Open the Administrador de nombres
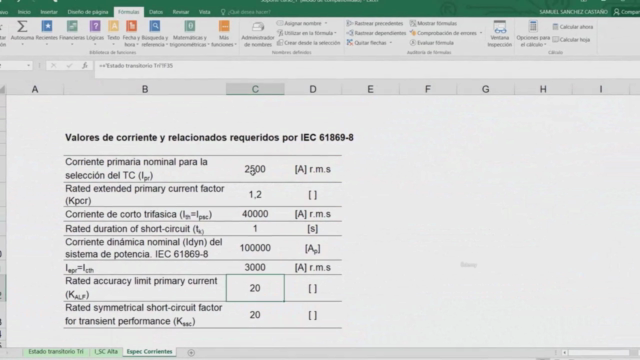The image size is (640, 360). pos(258,34)
